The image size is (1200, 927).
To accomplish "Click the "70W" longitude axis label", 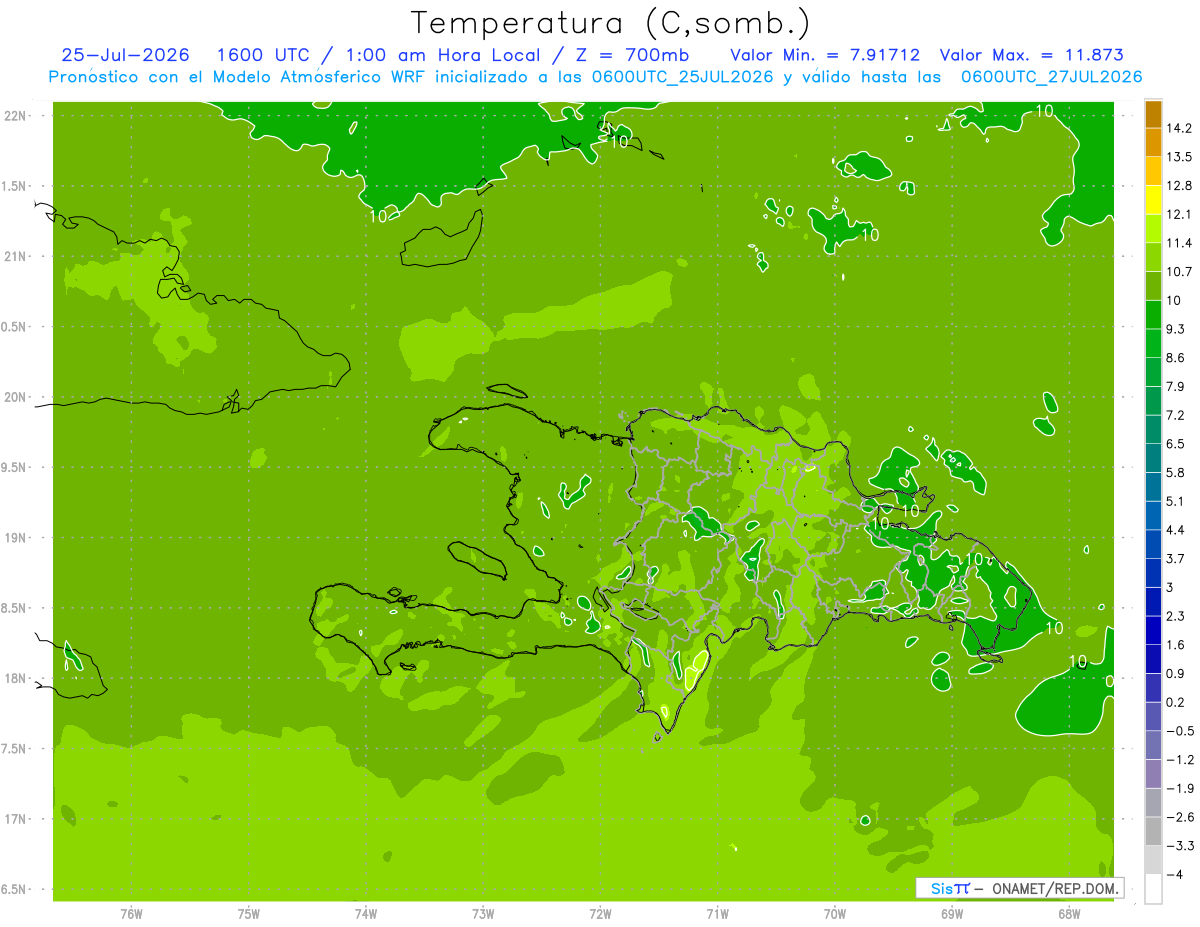I will [835, 914].
